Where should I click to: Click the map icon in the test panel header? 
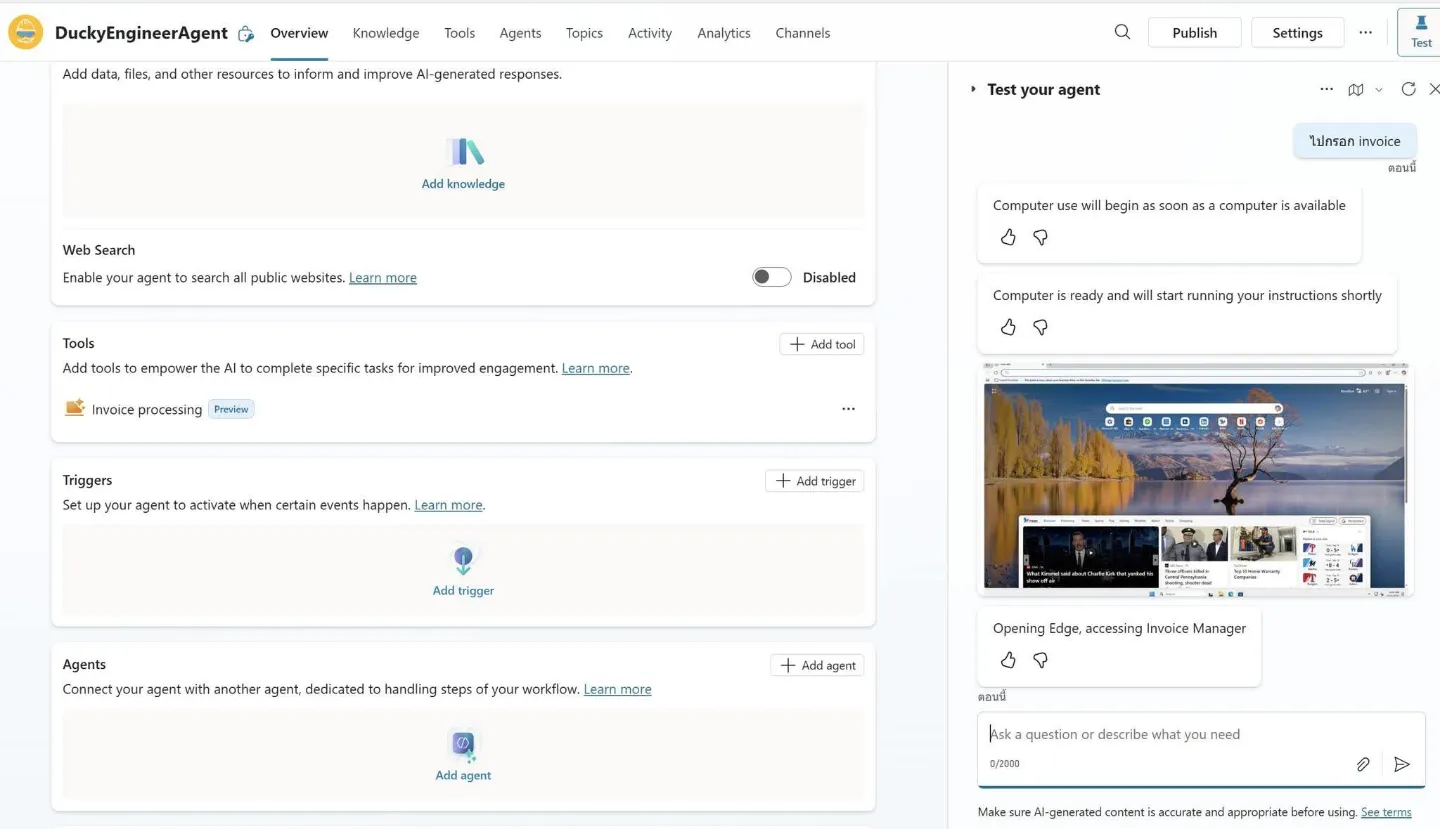pyautogui.click(x=1356, y=89)
